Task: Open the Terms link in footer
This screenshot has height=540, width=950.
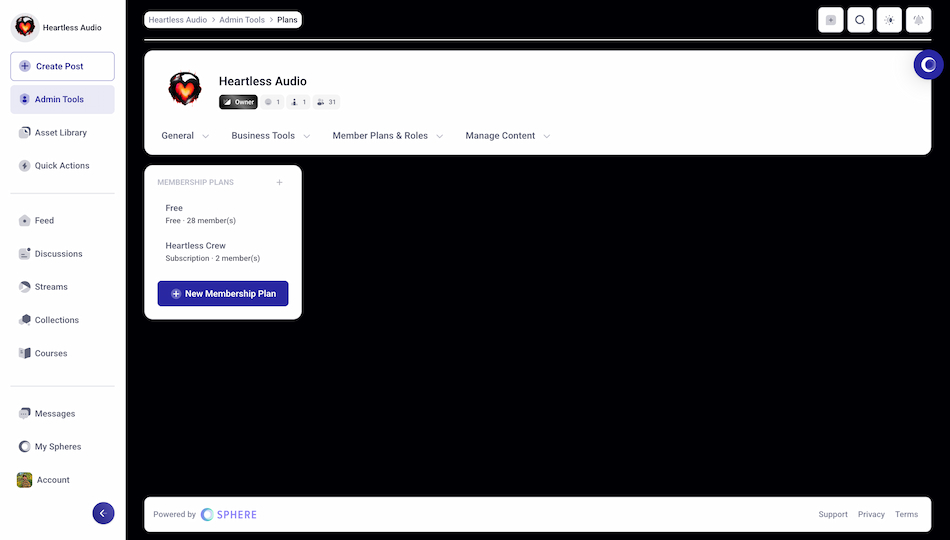Action: point(906,515)
